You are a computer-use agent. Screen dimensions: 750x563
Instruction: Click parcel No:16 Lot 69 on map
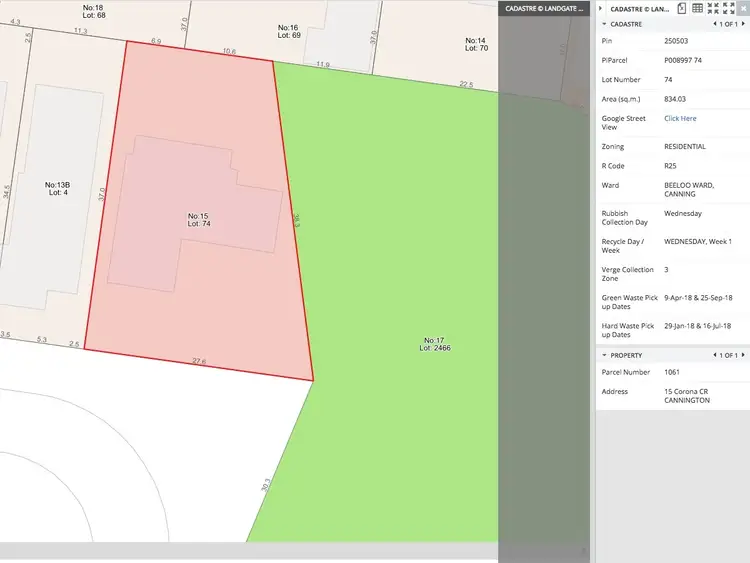pyautogui.click(x=288, y=32)
